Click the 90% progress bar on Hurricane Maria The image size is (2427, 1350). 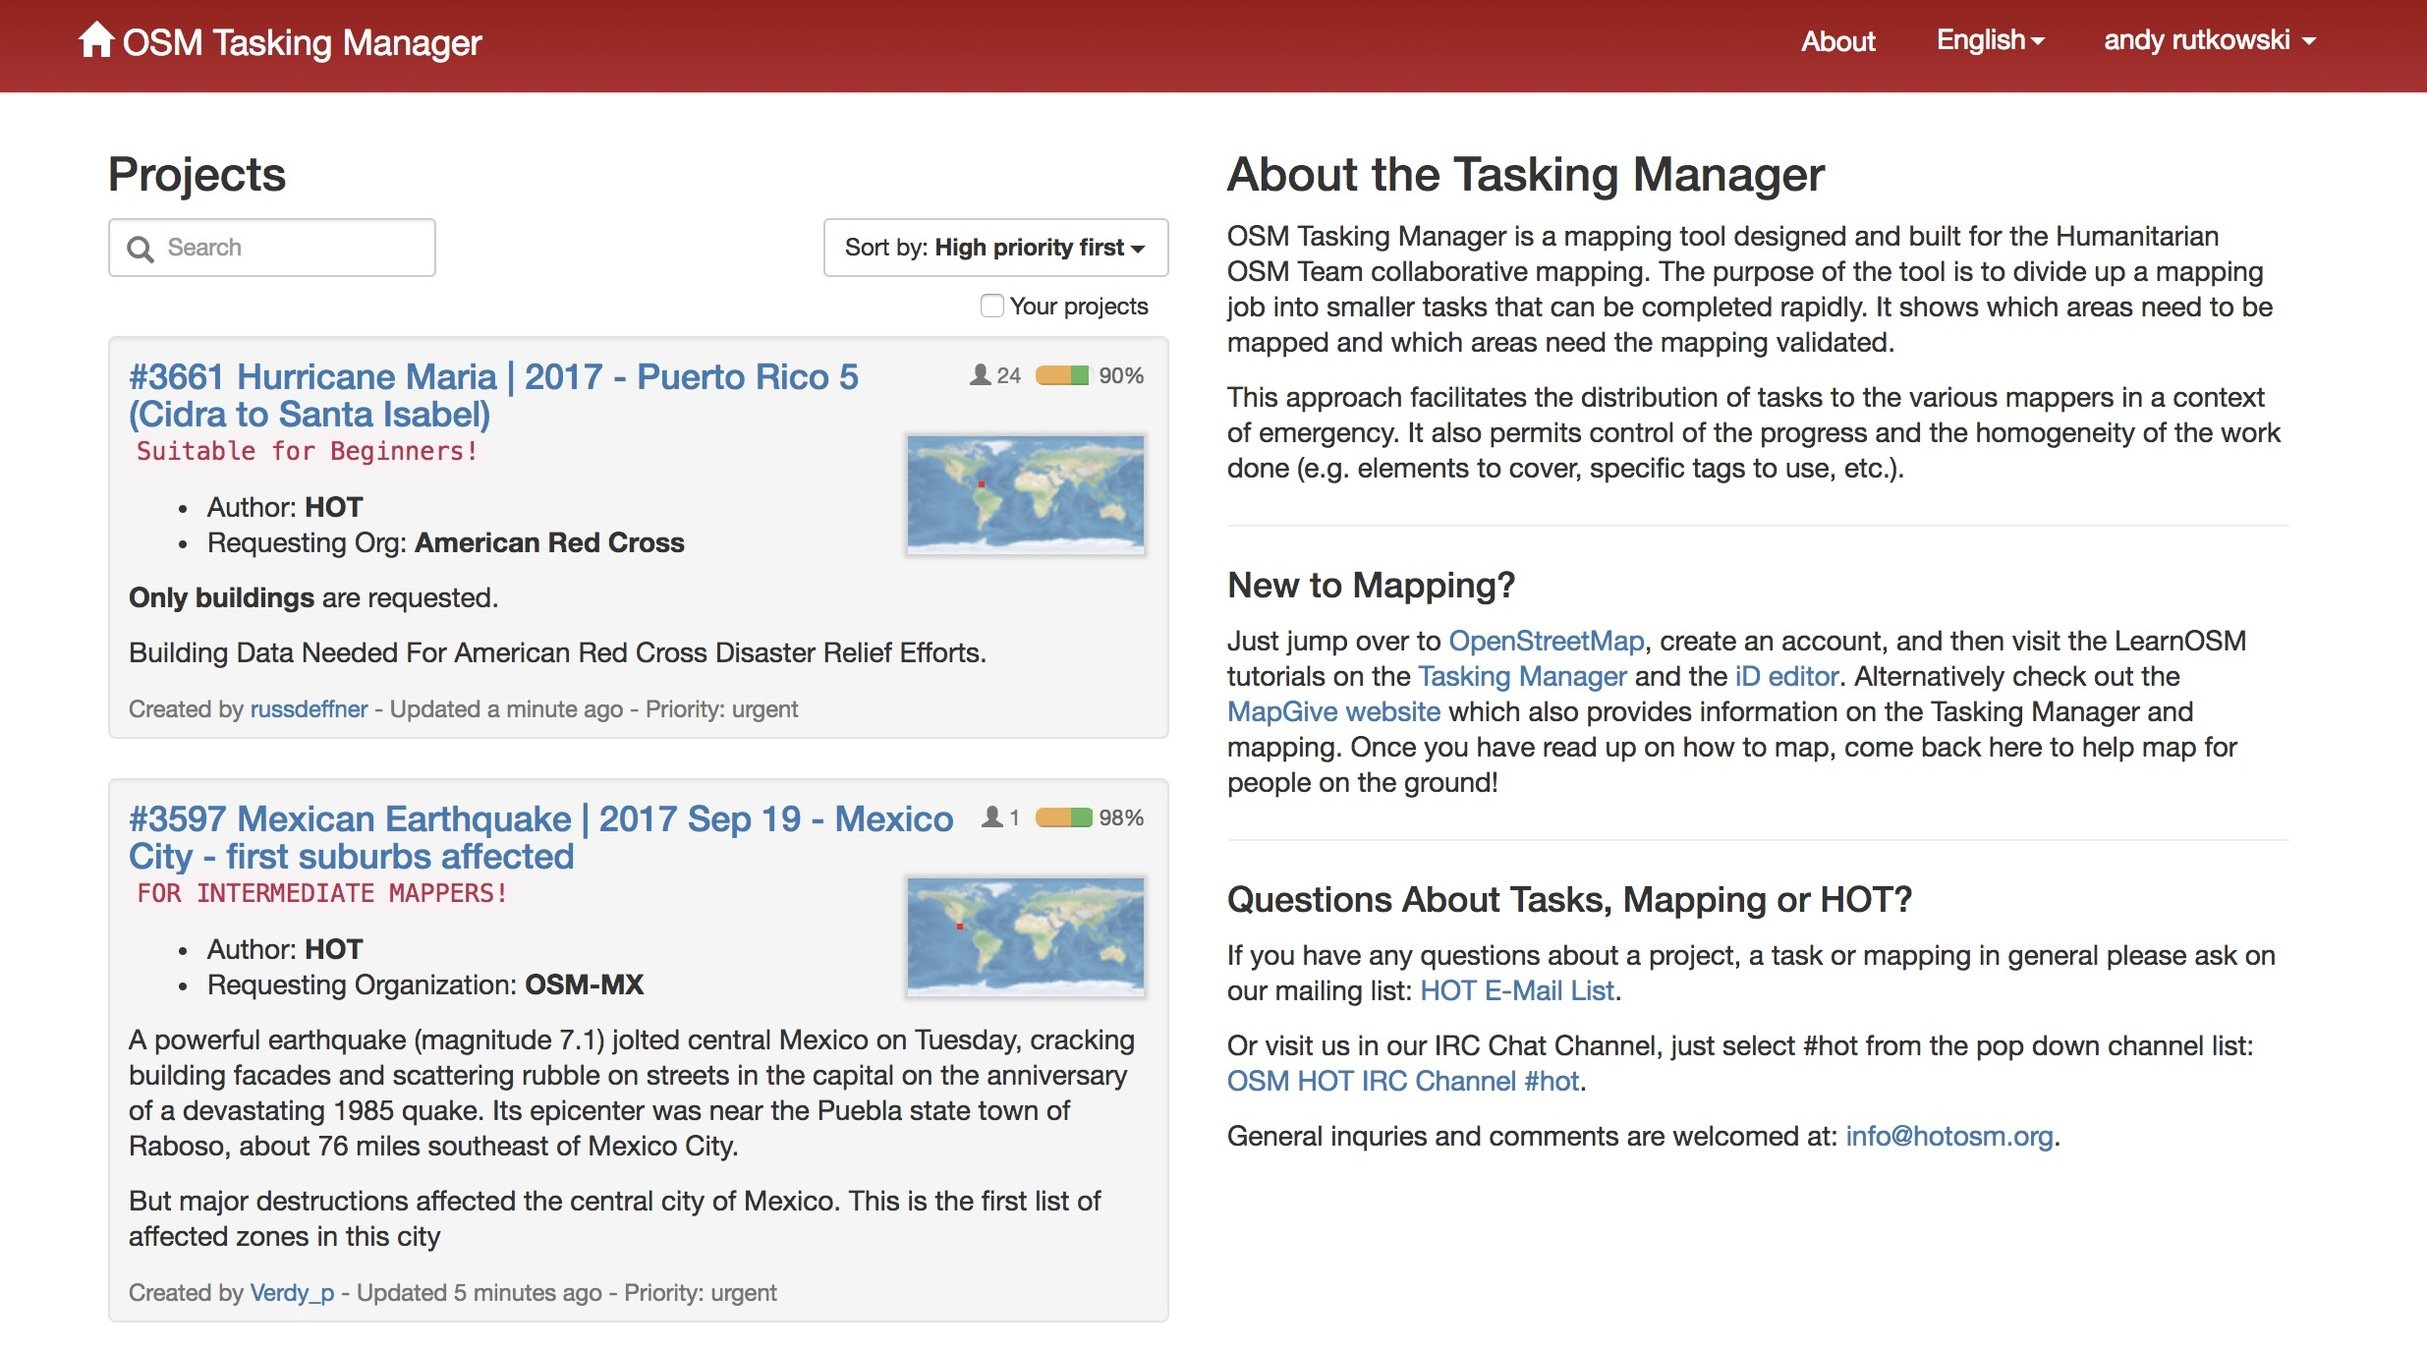pyautogui.click(x=1061, y=375)
